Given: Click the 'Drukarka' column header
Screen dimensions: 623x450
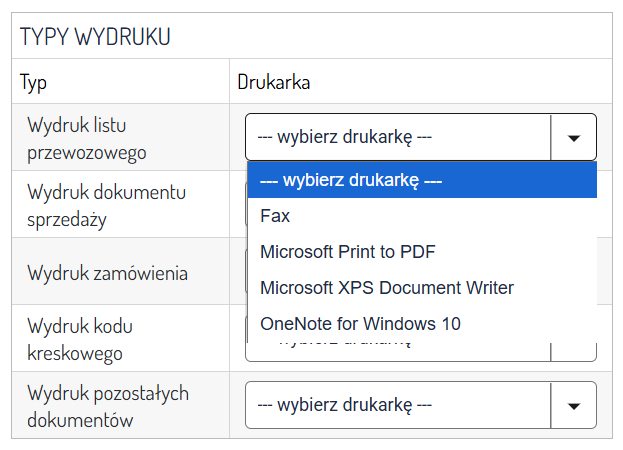Looking at the screenshot, I should pos(273,83).
